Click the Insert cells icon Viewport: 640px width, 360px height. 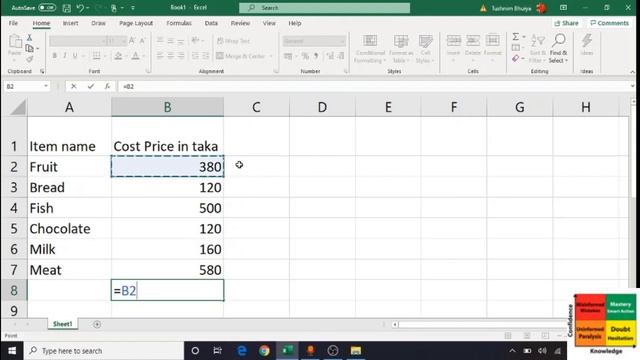(x=453, y=41)
